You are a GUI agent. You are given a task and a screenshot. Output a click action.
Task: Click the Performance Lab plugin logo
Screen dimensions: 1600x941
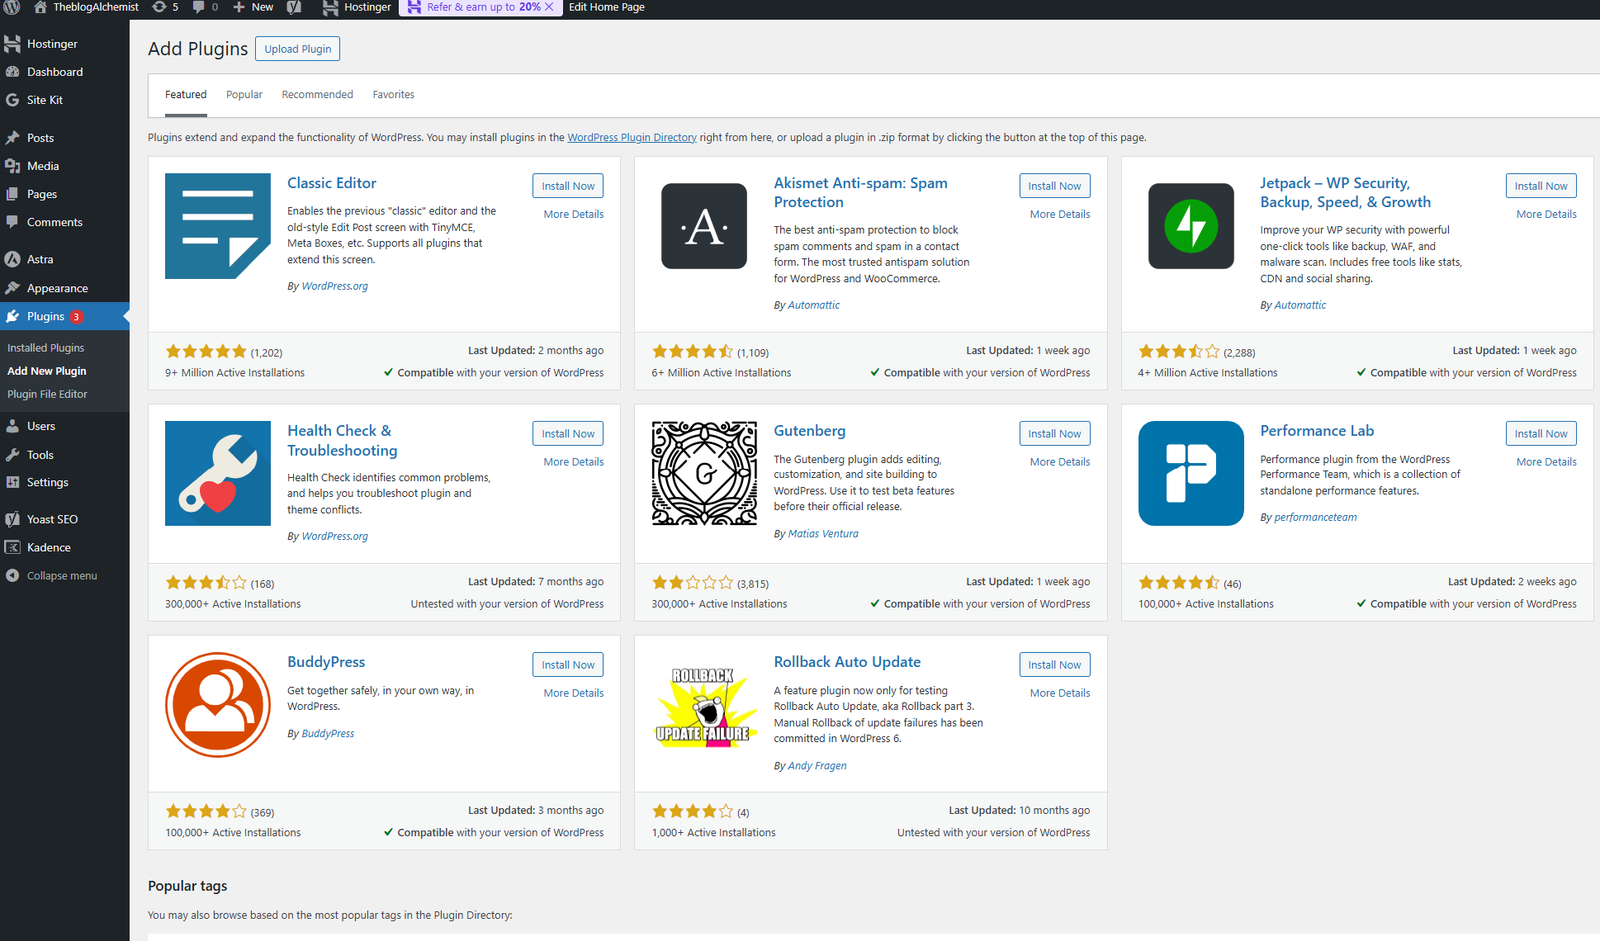[x=1191, y=473]
